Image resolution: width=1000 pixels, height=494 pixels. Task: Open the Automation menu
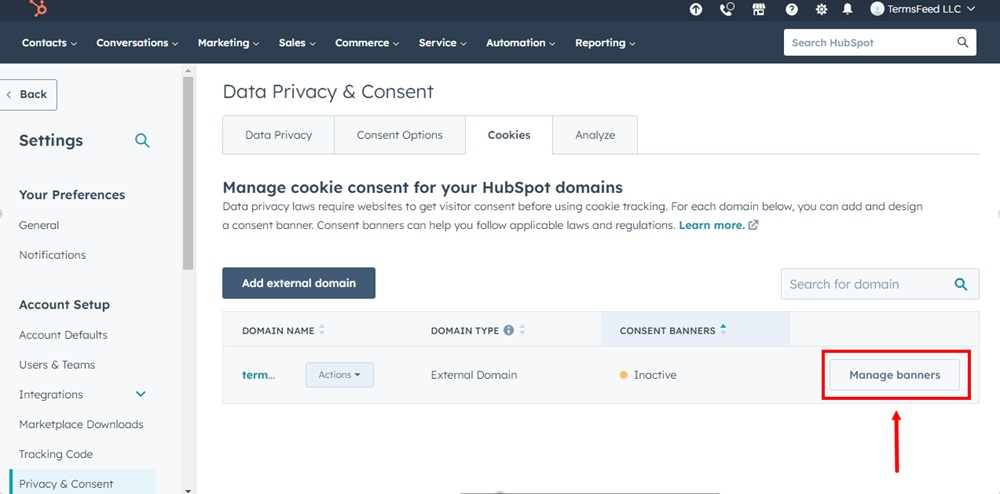[x=520, y=43]
